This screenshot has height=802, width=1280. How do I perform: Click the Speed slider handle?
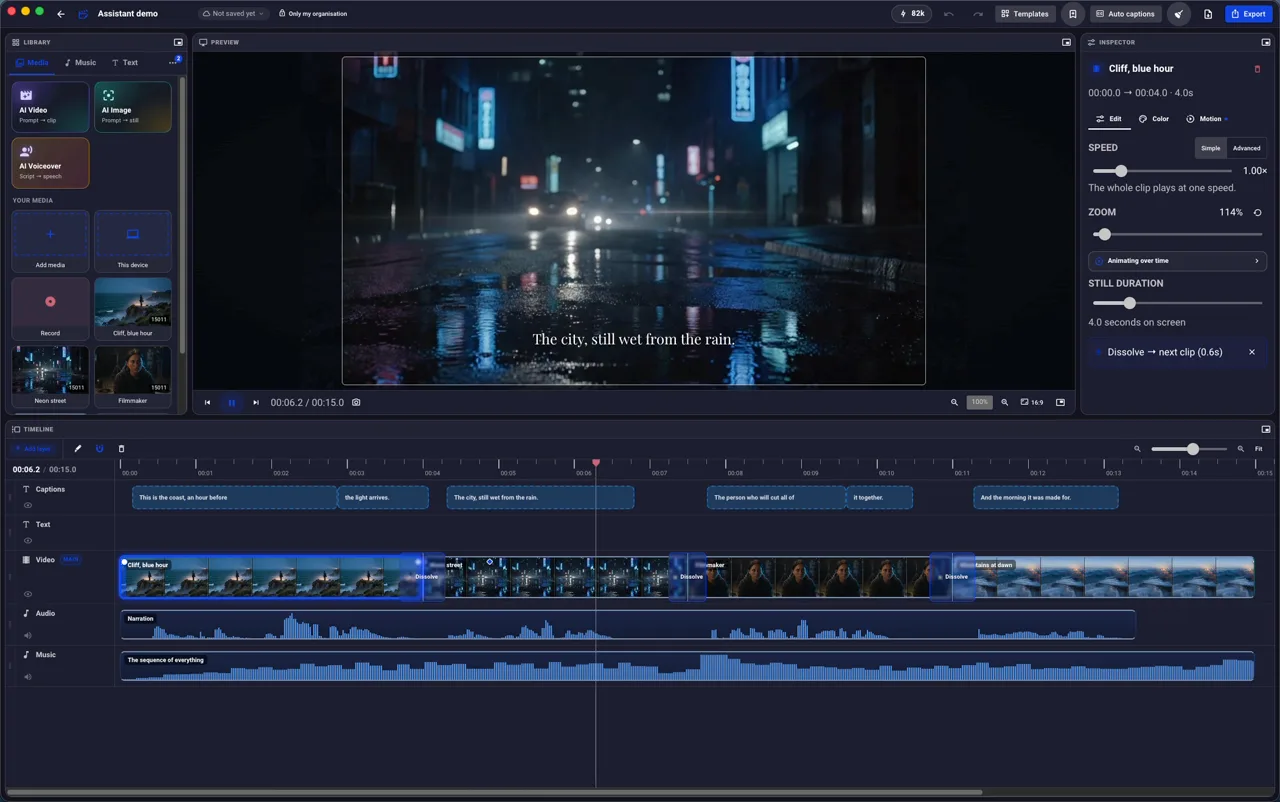pos(1121,171)
